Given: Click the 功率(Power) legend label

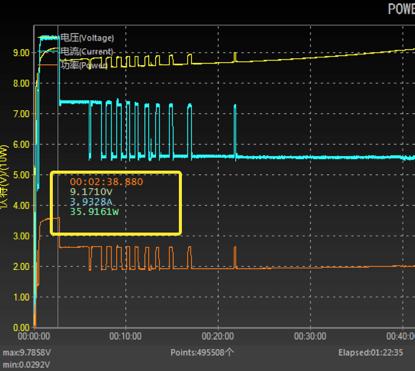Looking at the screenshot, I should click(x=84, y=65).
